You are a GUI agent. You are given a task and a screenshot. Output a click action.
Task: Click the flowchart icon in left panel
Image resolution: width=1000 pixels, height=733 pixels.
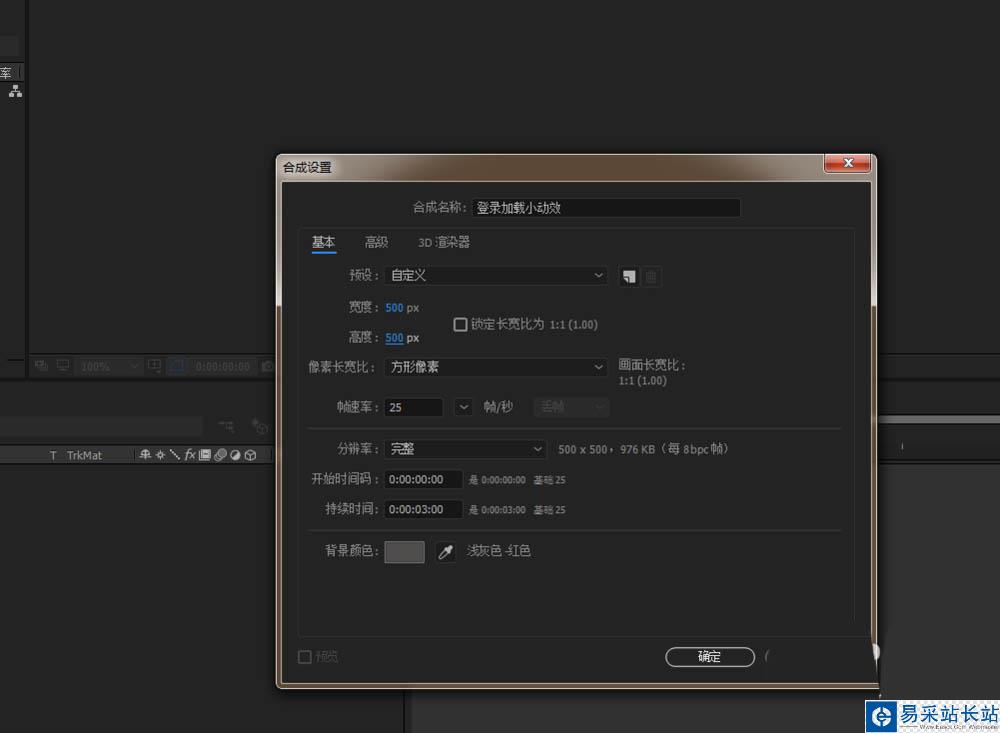(x=15, y=91)
